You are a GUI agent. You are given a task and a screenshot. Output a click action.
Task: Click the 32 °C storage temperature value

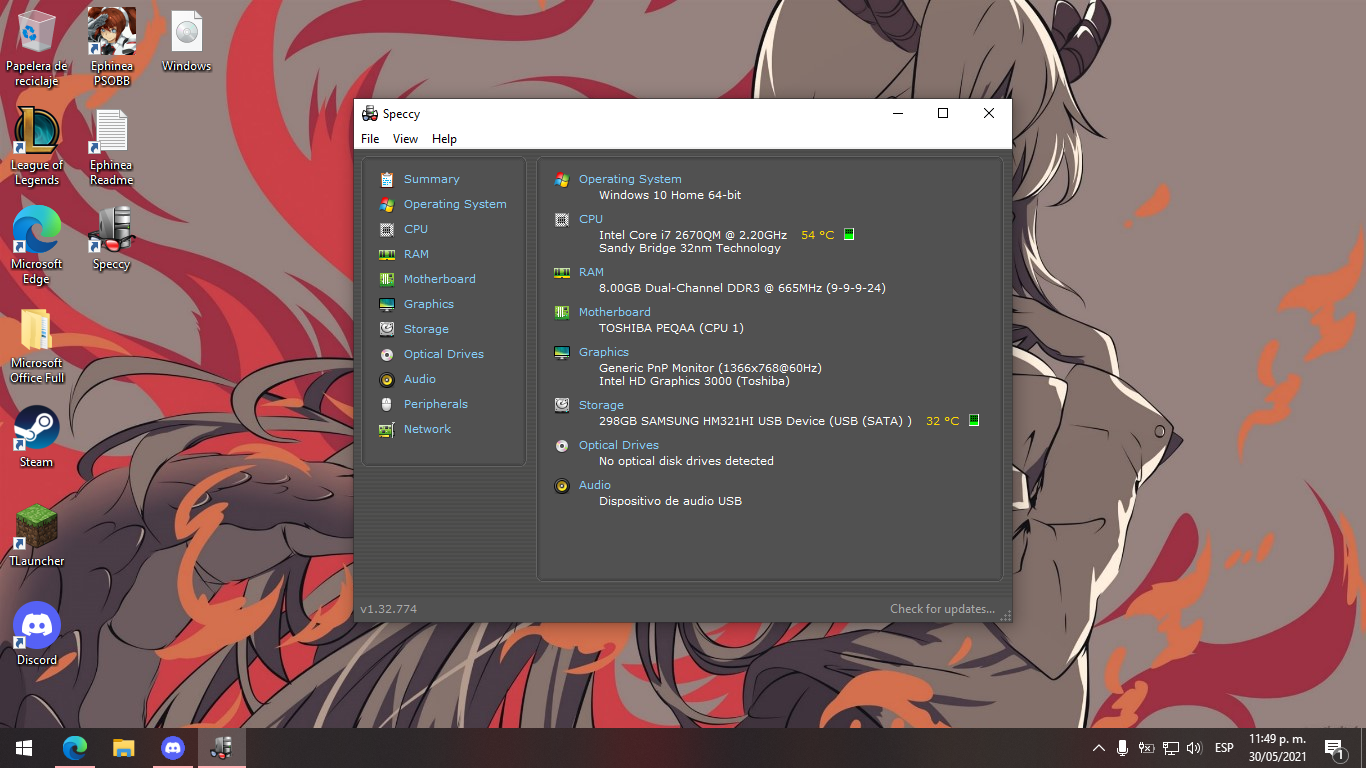(942, 421)
